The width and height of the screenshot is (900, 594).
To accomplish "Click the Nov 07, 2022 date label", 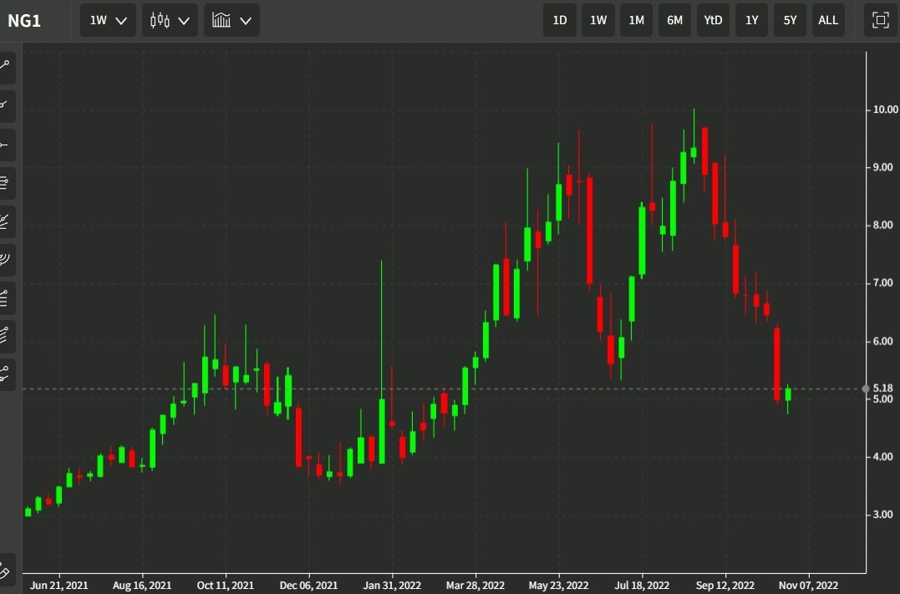I will pyautogui.click(x=808, y=585).
